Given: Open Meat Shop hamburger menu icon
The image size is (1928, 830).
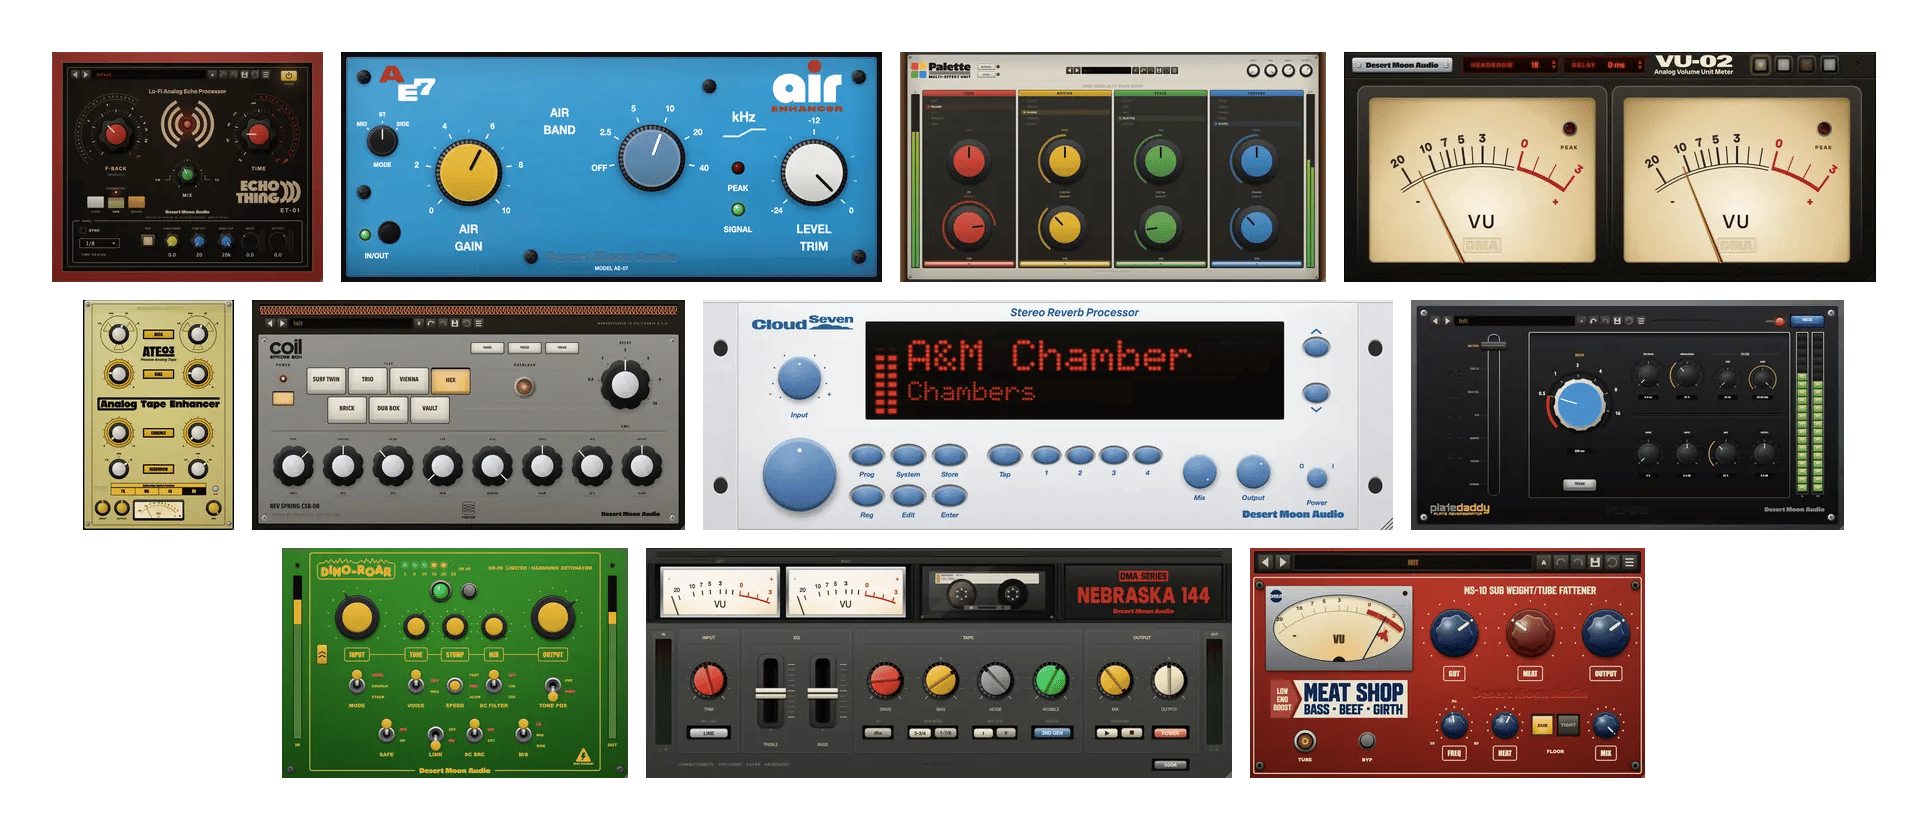Looking at the screenshot, I should 1630,562.
